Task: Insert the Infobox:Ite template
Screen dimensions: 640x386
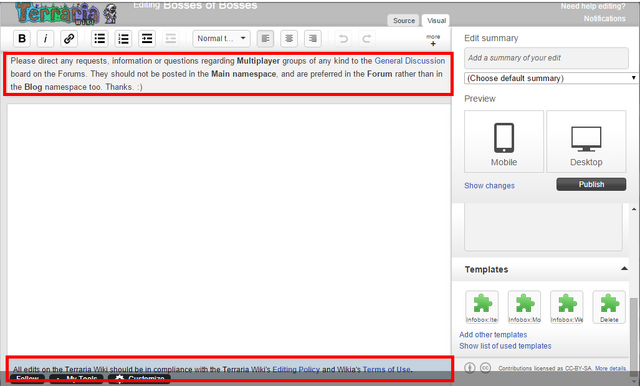Action: (x=482, y=307)
